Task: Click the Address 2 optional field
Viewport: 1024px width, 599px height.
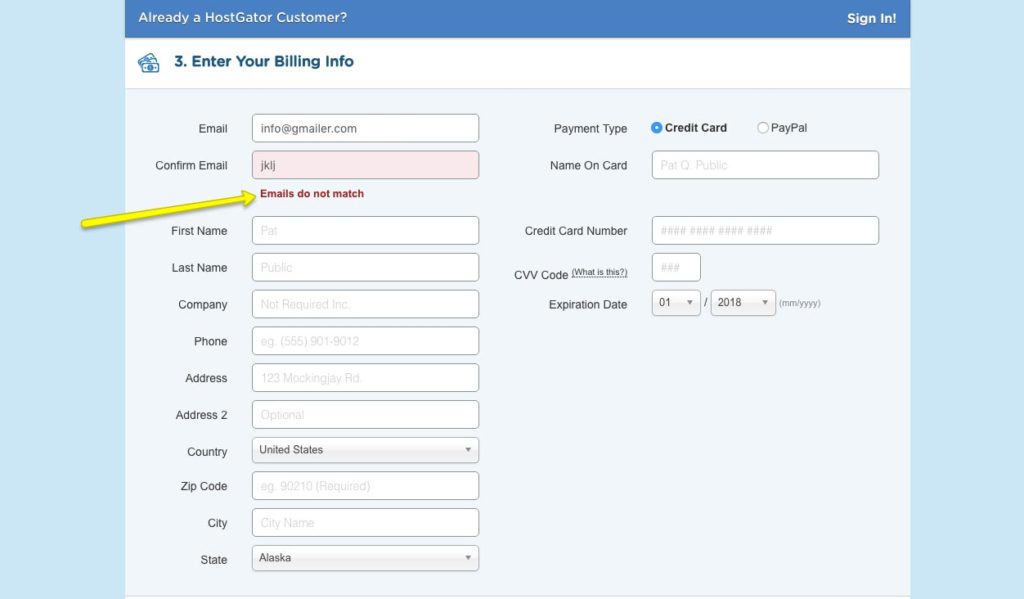Action: pyautogui.click(x=365, y=415)
